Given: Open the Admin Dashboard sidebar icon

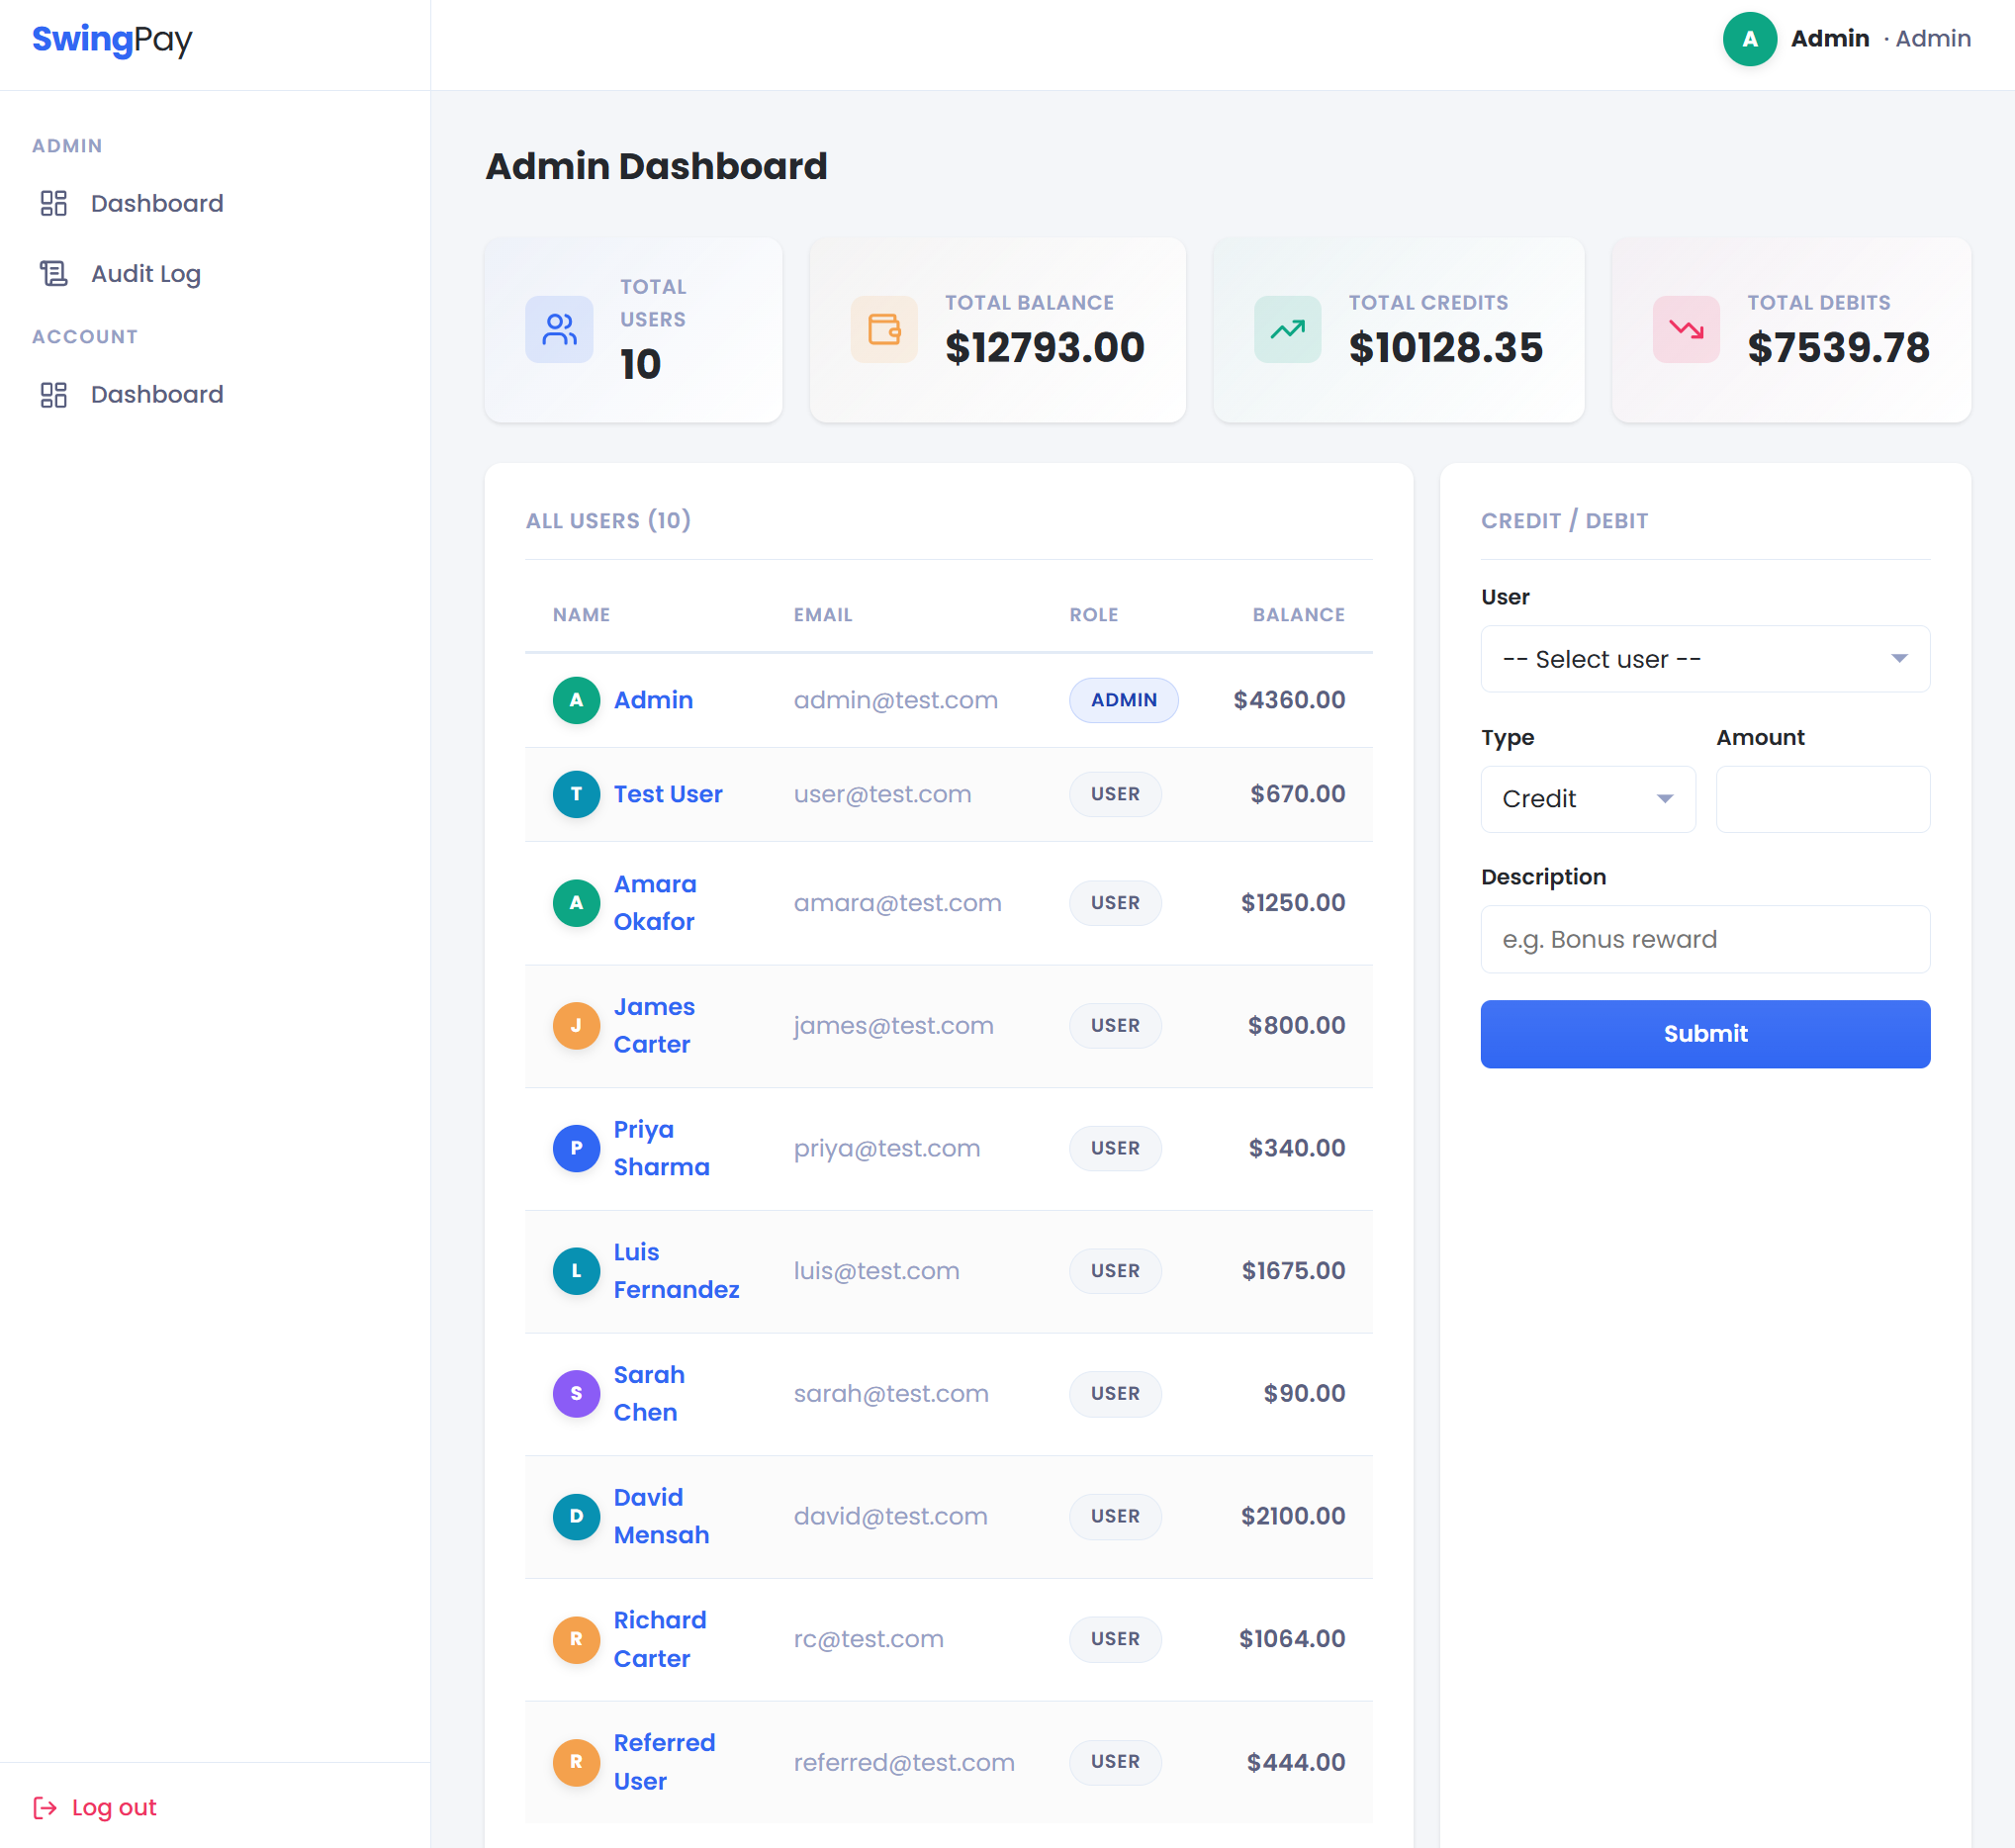Looking at the screenshot, I should pos(54,203).
